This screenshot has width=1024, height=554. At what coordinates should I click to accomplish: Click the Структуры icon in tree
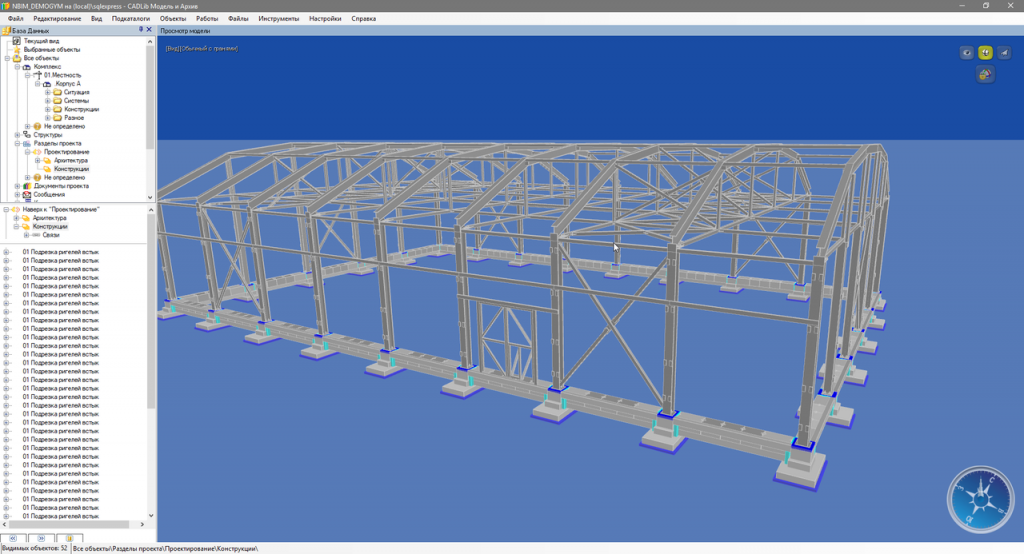pyautogui.click(x=27, y=135)
